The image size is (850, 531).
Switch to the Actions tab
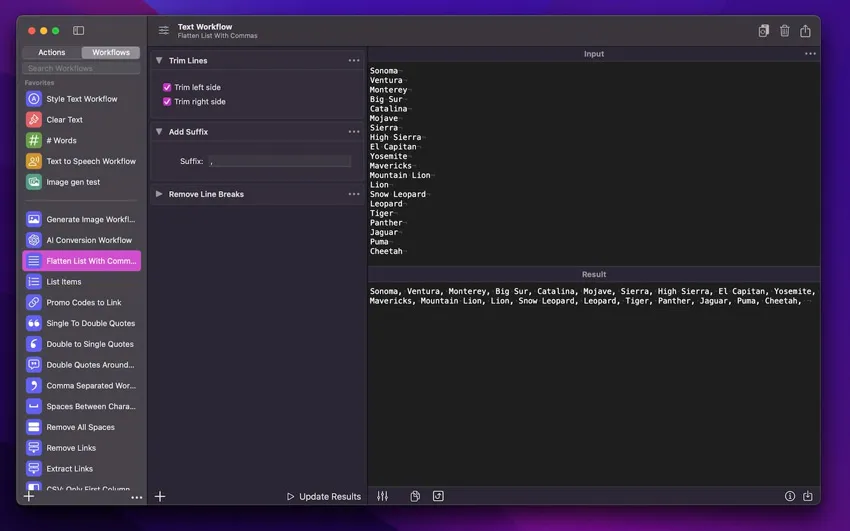pos(52,52)
